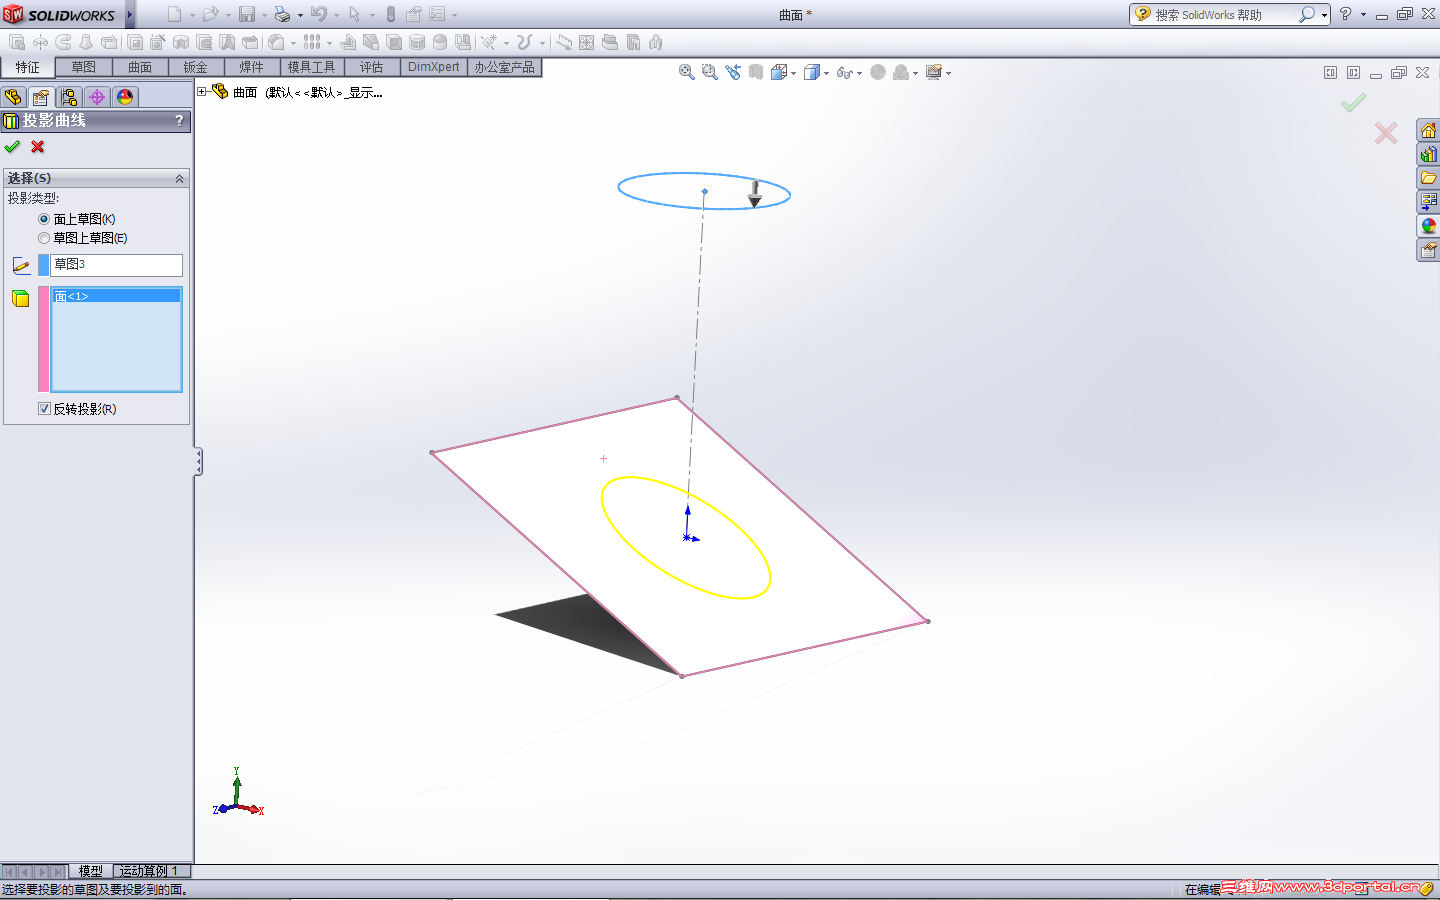
Task: Collapse the 选择(S) section
Action: coord(180,178)
